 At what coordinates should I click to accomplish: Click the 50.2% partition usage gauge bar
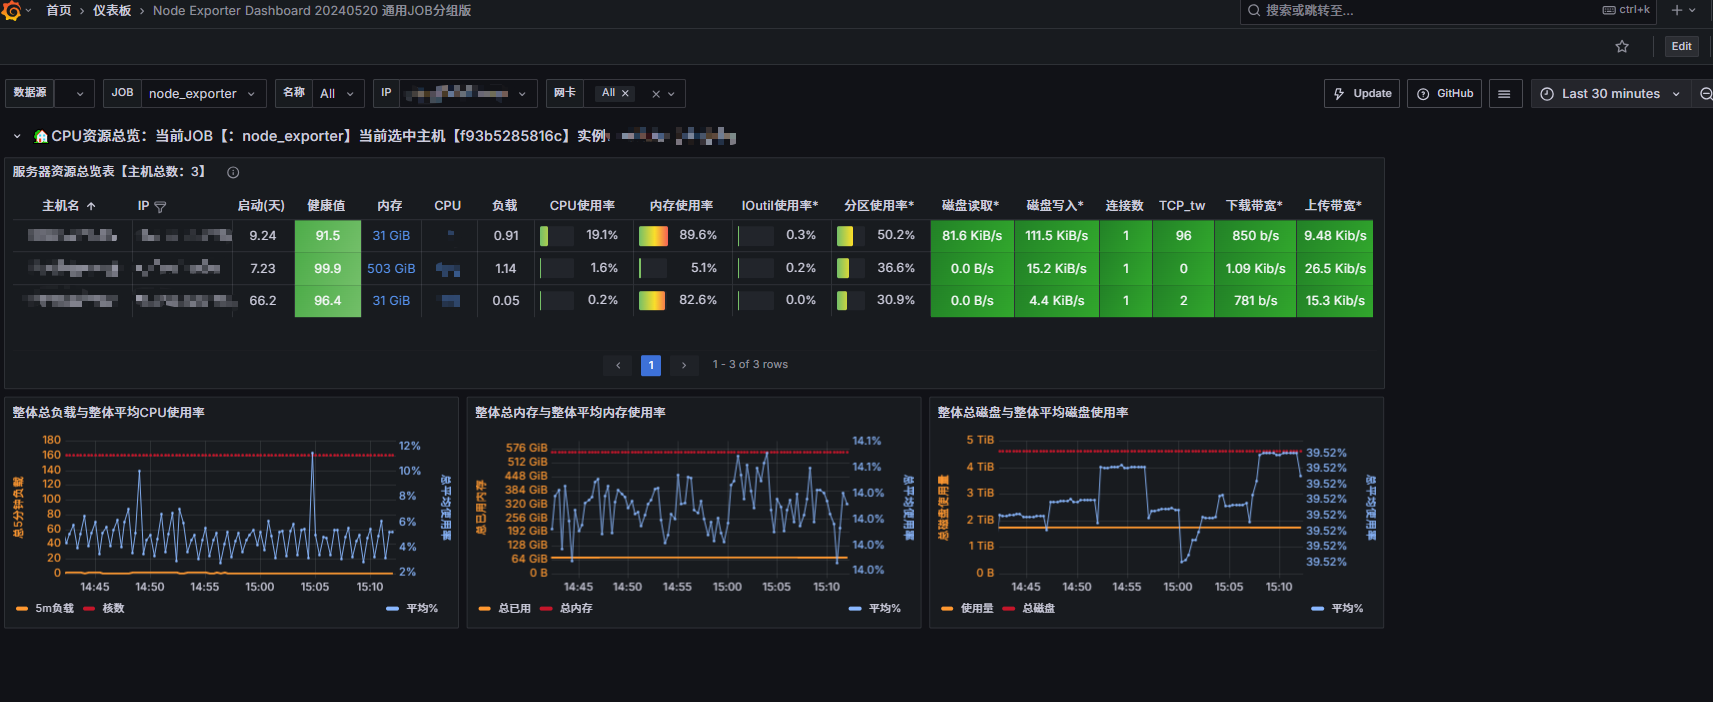845,236
